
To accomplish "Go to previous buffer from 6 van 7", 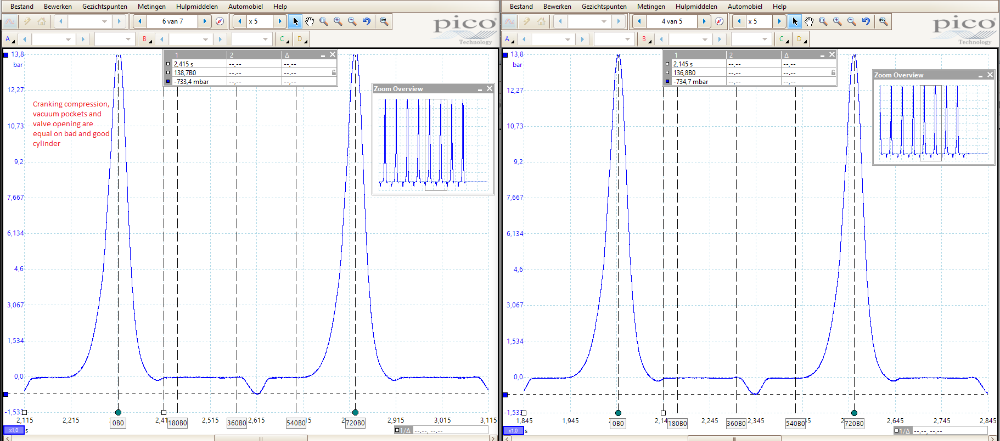I will coord(140,21).
